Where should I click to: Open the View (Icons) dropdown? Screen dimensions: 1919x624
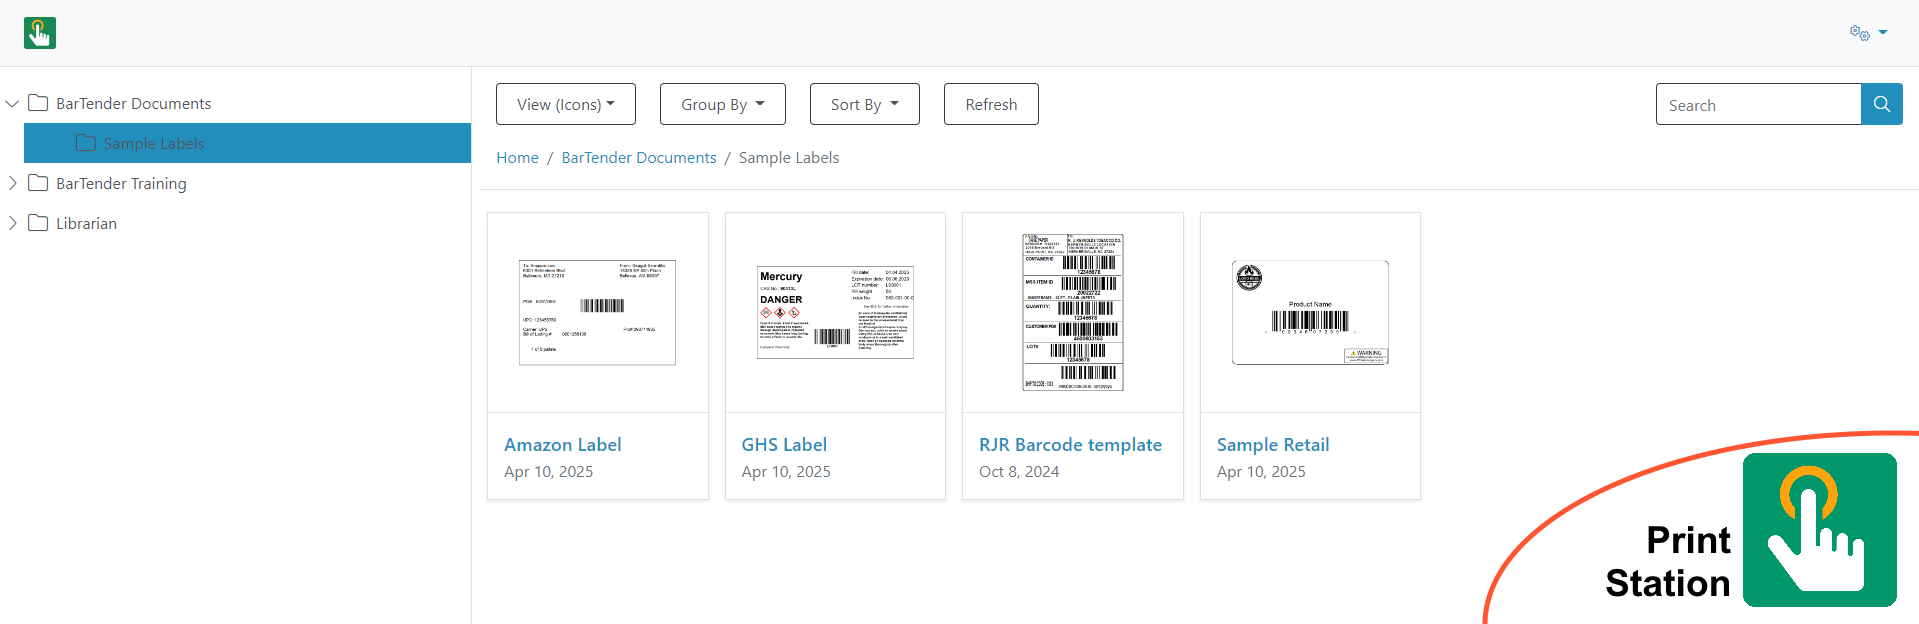click(566, 104)
